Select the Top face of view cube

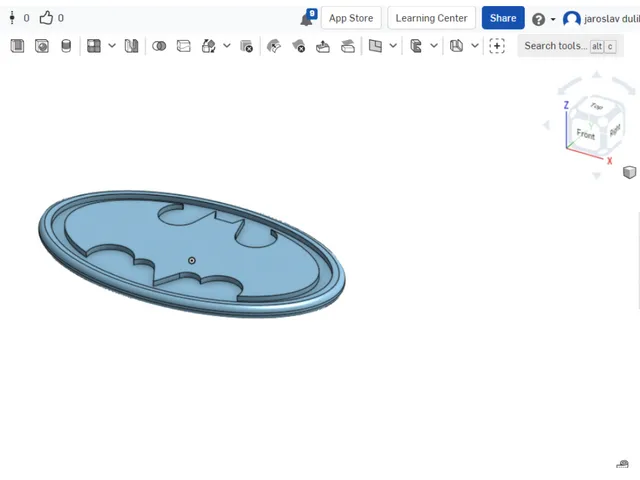tap(596, 106)
